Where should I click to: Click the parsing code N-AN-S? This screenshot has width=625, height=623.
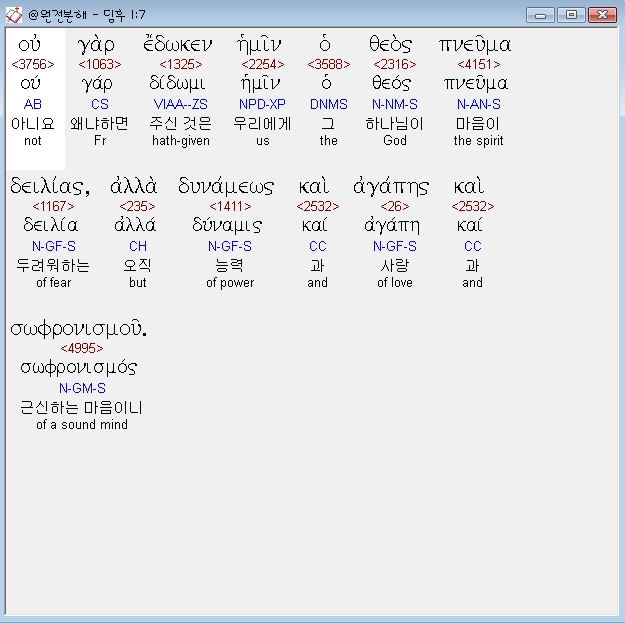click(478, 104)
